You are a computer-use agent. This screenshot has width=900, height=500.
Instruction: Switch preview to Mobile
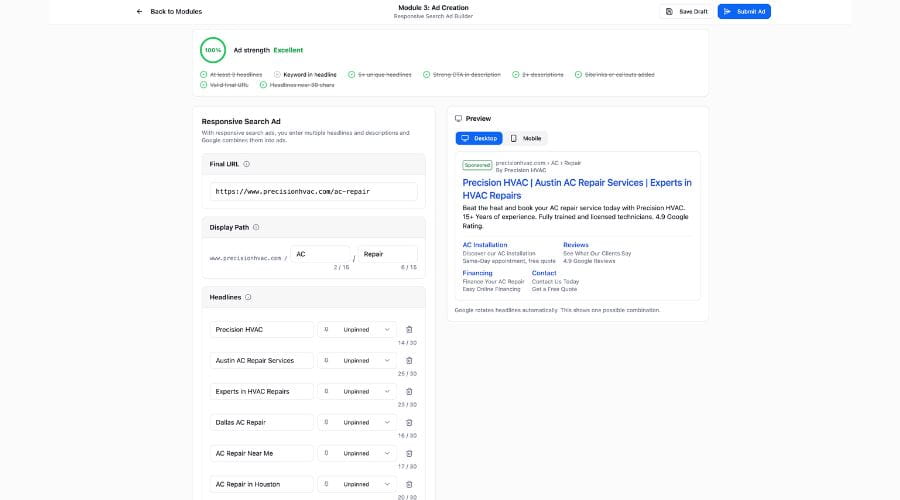pos(526,138)
